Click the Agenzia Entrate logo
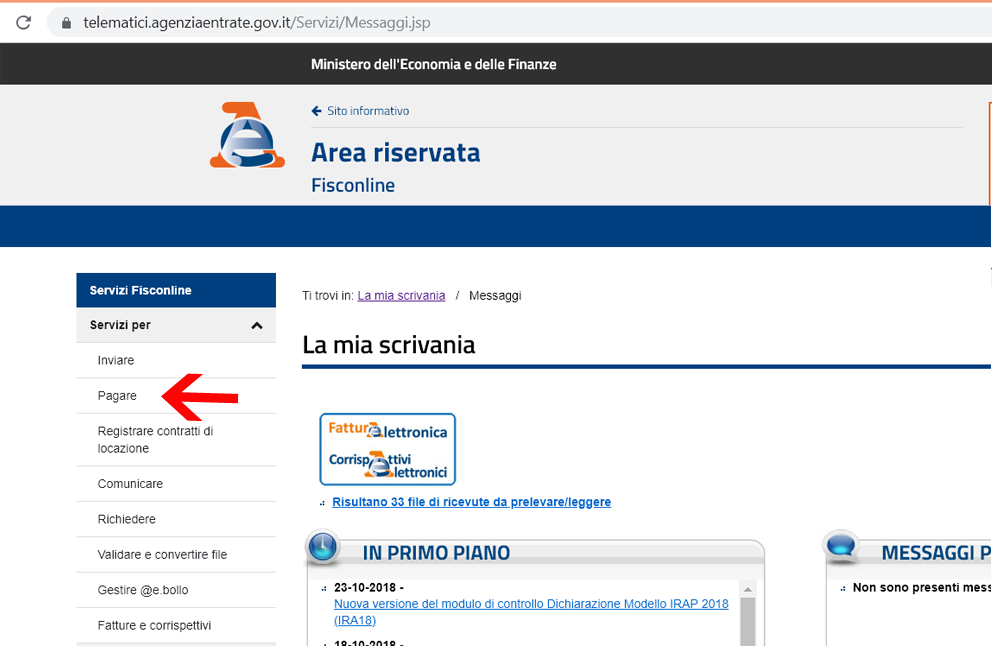The height and width of the screenshot is (646, 992). click(247, 135)
